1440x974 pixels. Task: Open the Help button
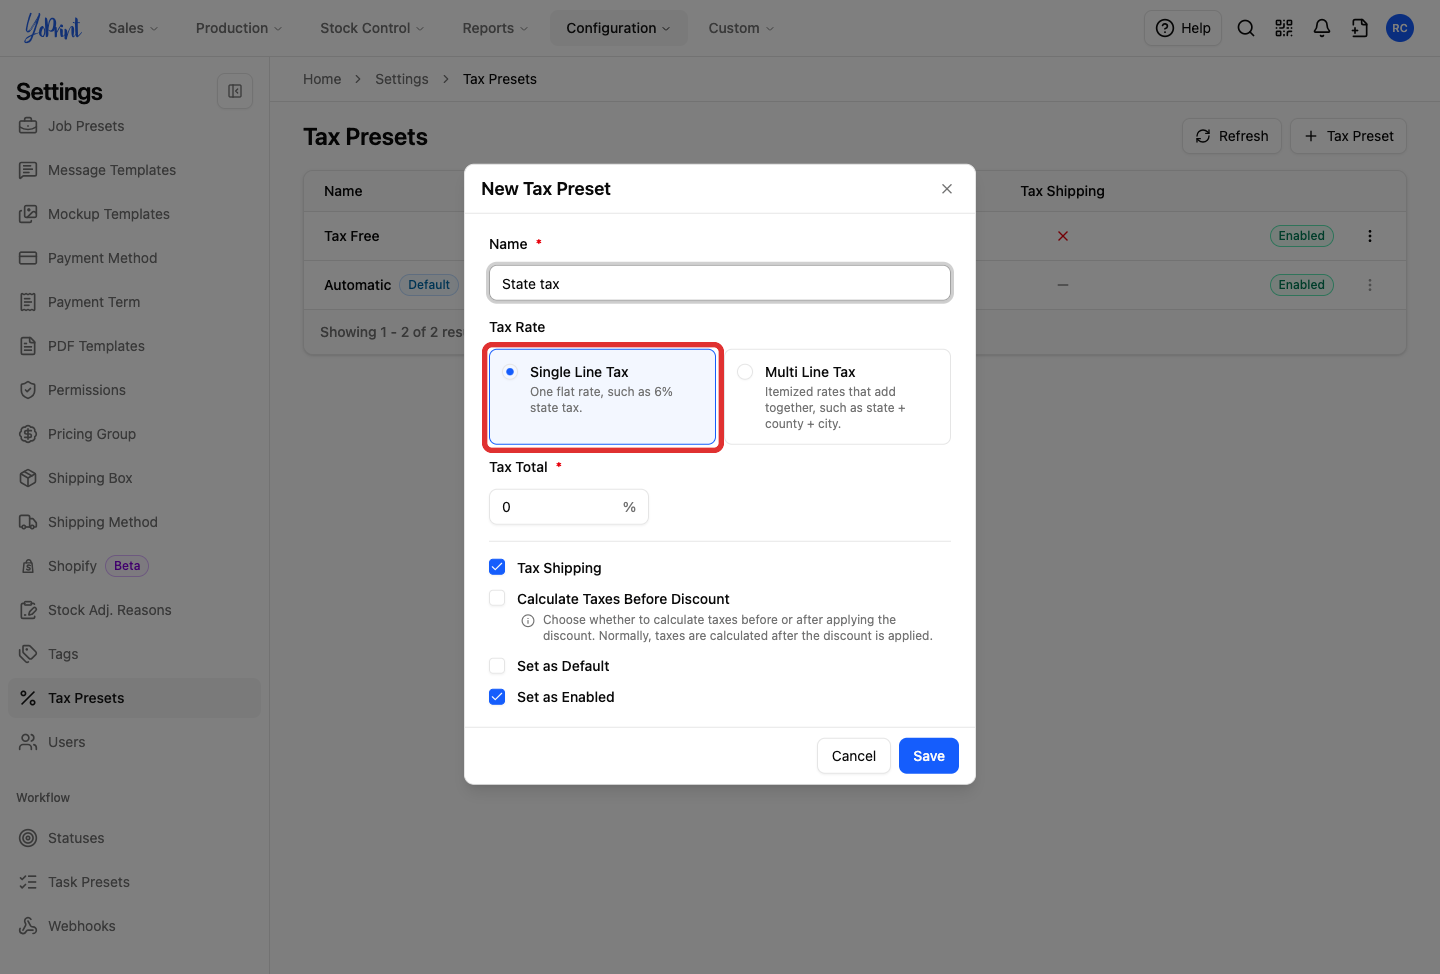tap(1183, 28)
